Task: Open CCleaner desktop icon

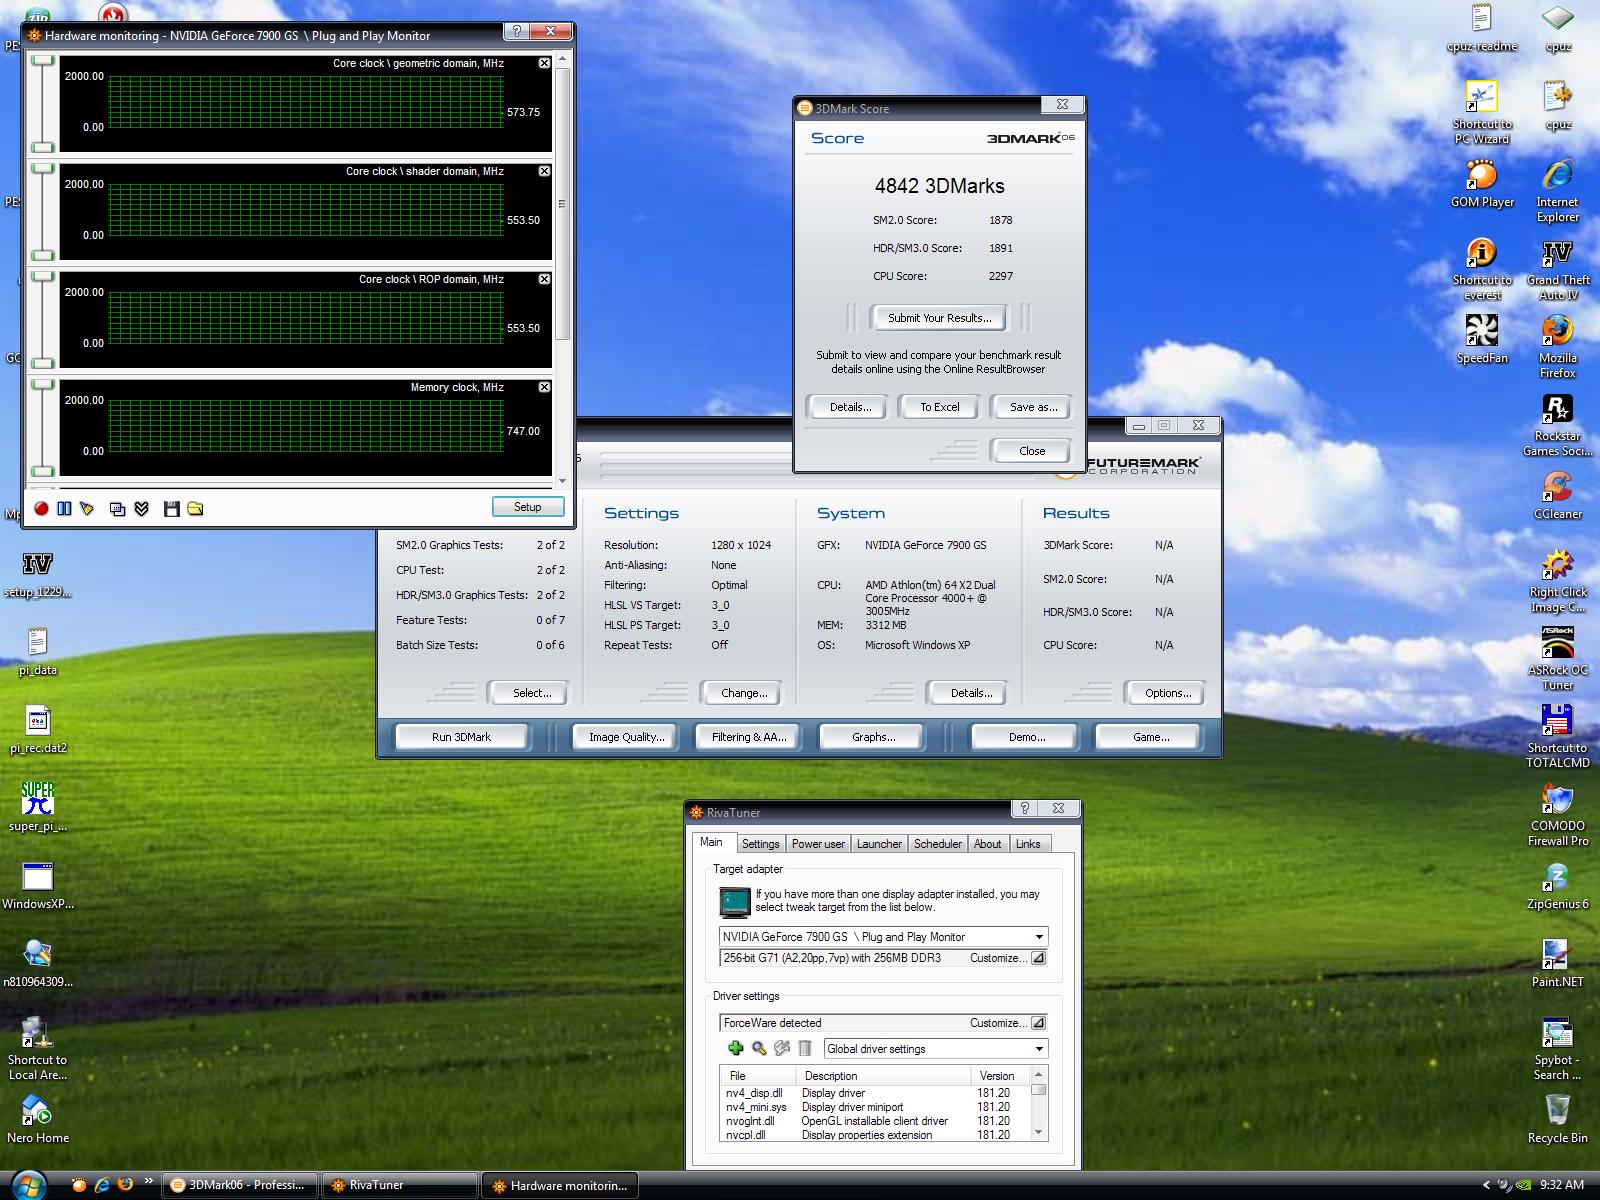Action: coord(1557,496)
